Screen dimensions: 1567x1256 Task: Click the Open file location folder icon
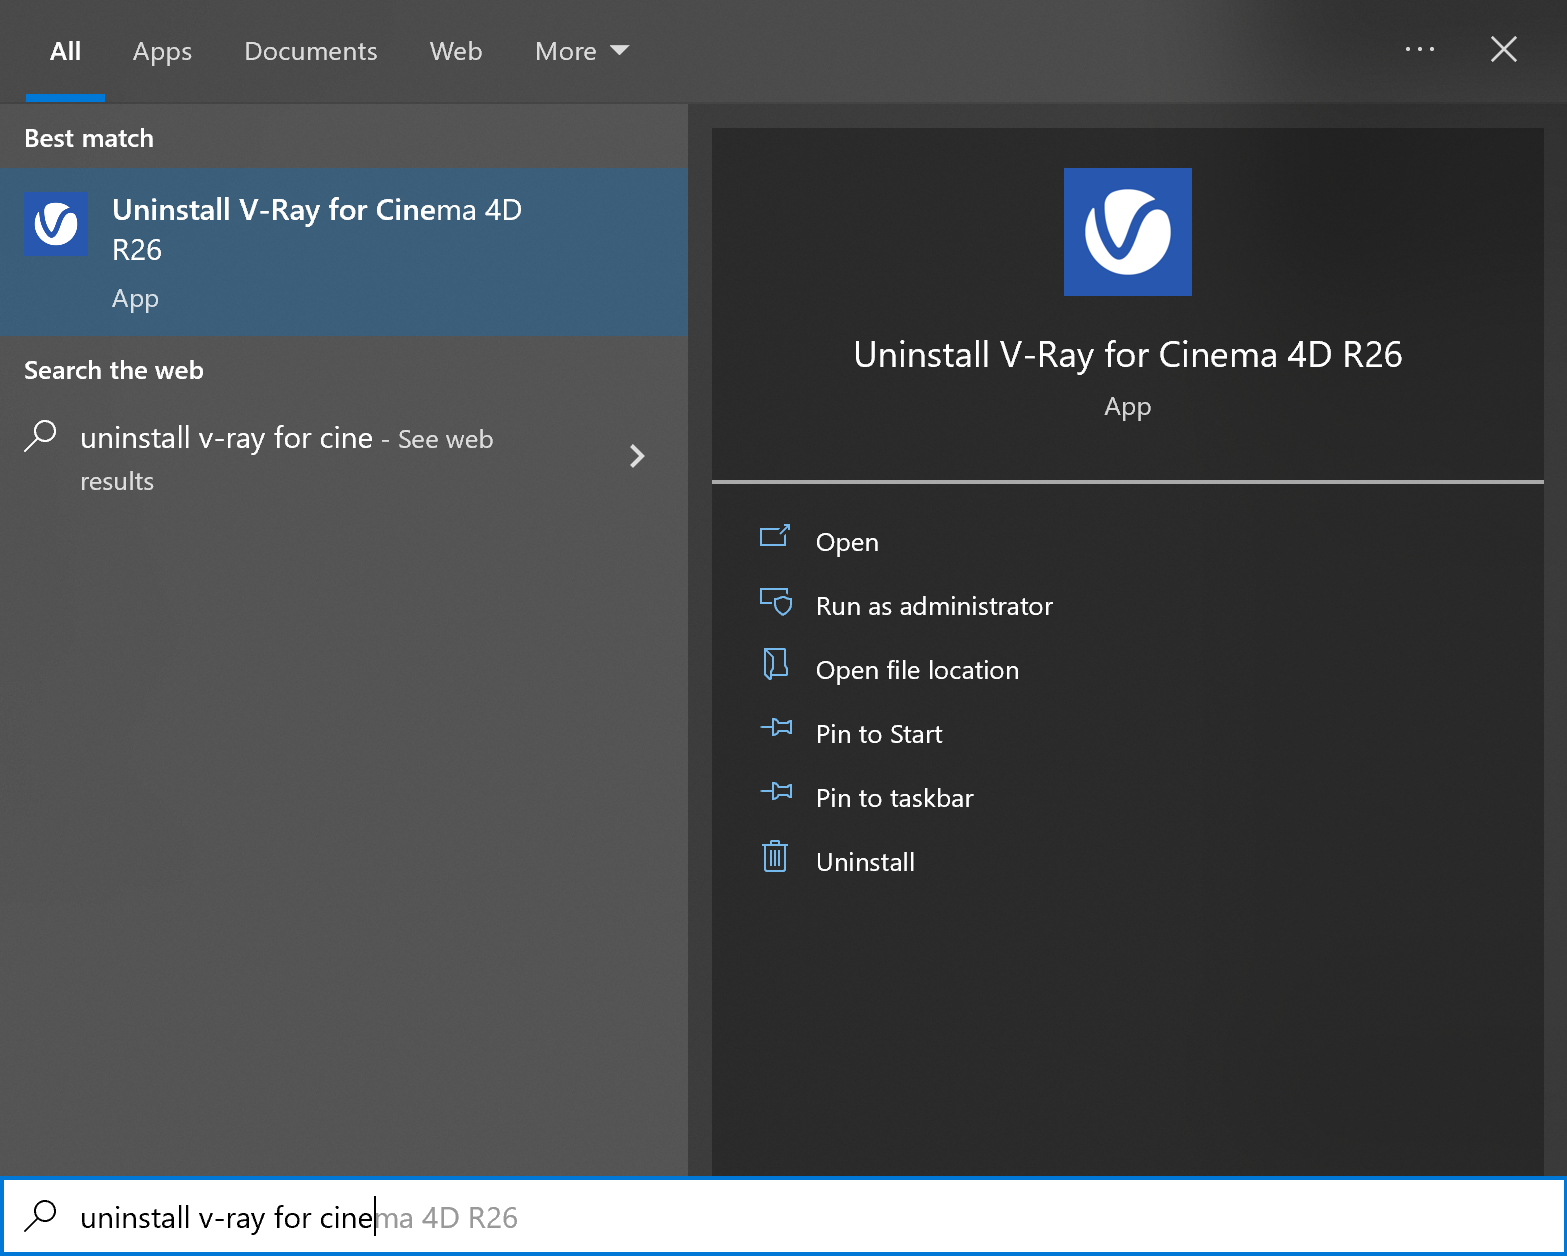[x=775, y=665]
